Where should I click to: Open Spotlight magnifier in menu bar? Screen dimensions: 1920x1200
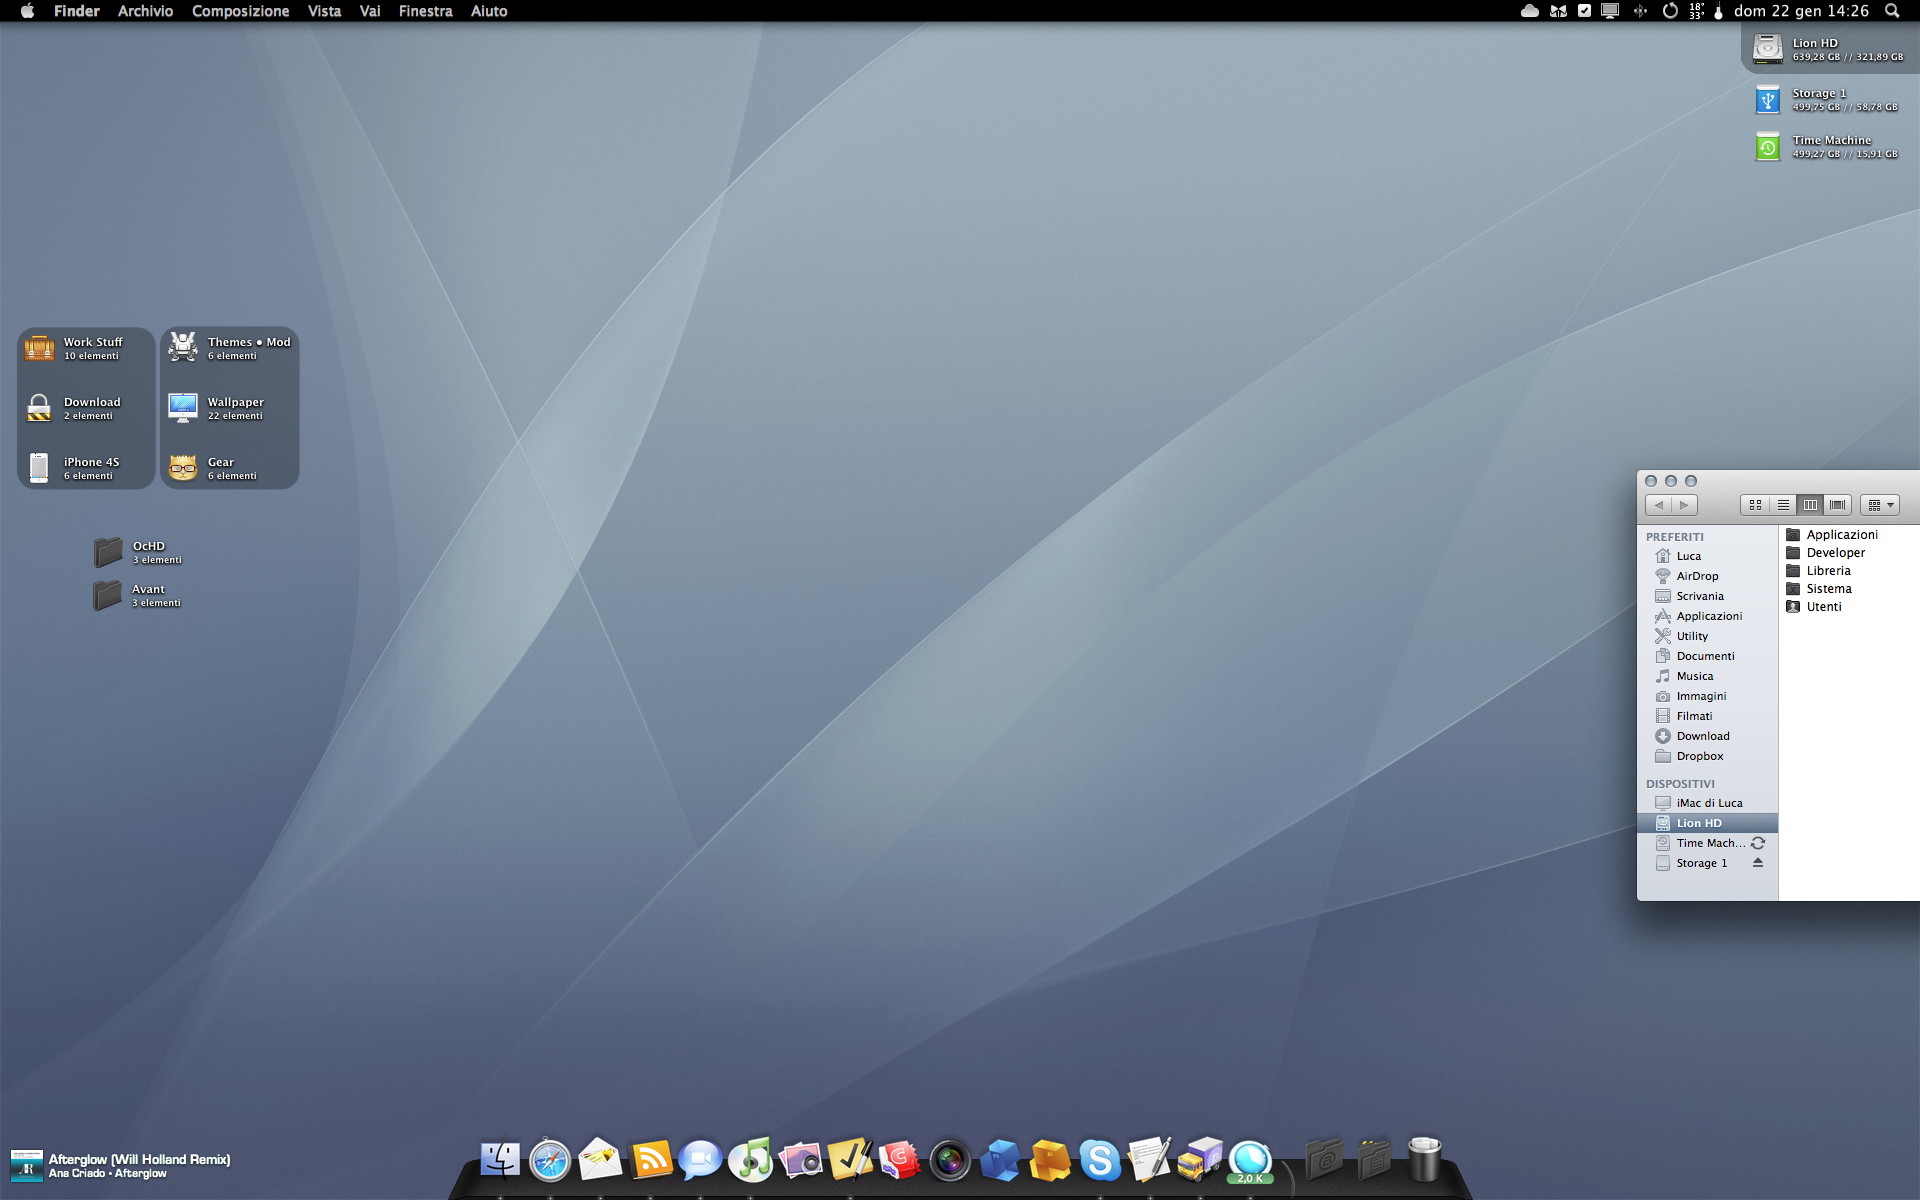[1892, 11]
